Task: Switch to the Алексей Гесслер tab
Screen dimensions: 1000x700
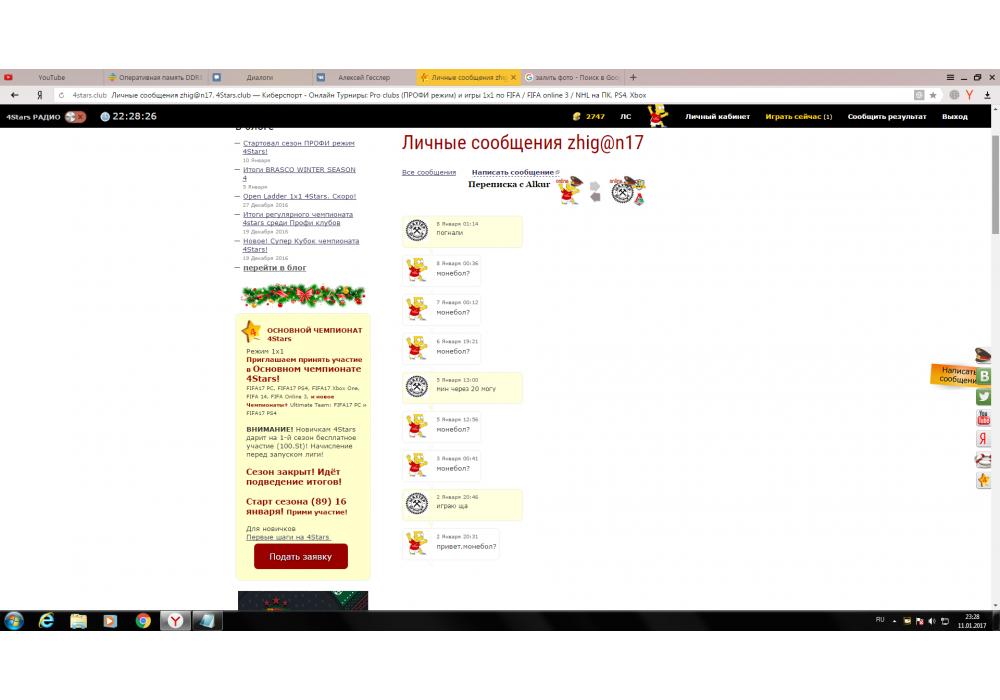Action: [x=364, y=77]
